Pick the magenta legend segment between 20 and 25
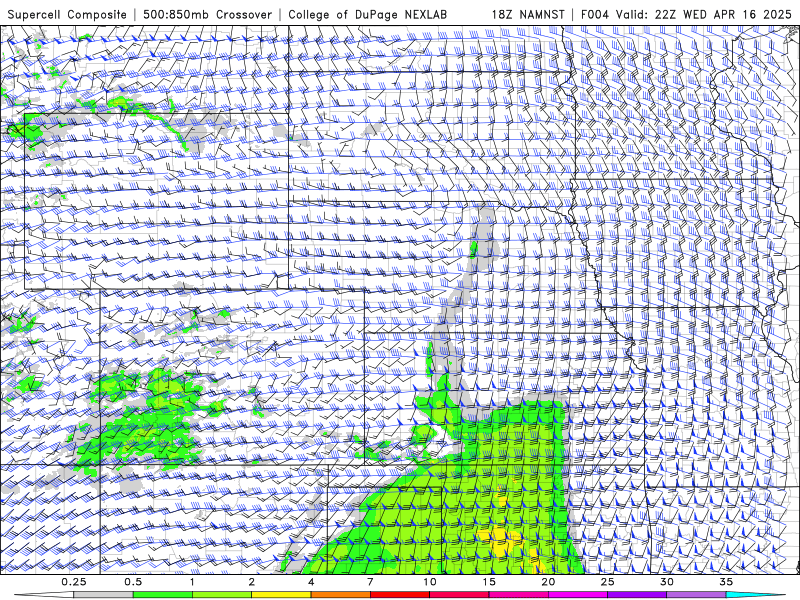The image size is (800, 600). tap(578, 595)
